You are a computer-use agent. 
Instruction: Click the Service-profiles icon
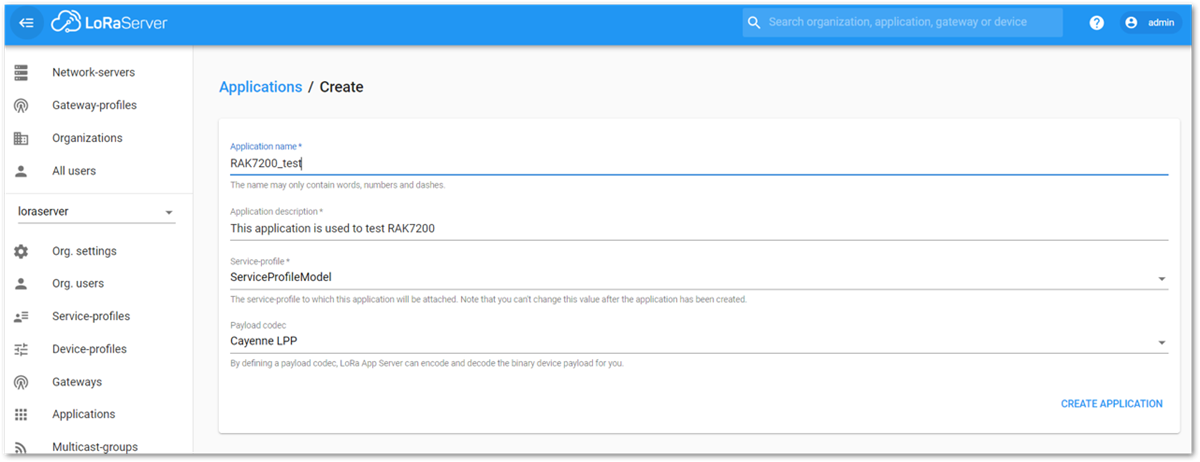(21, 317)
